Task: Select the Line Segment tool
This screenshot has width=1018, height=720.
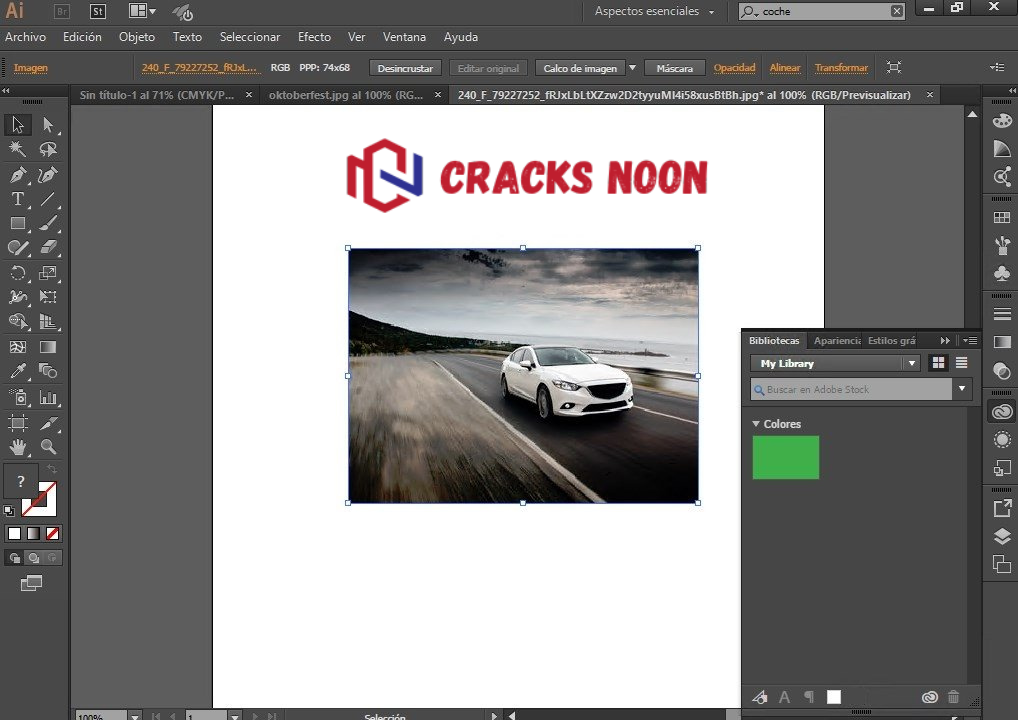Action: point(47,199)
